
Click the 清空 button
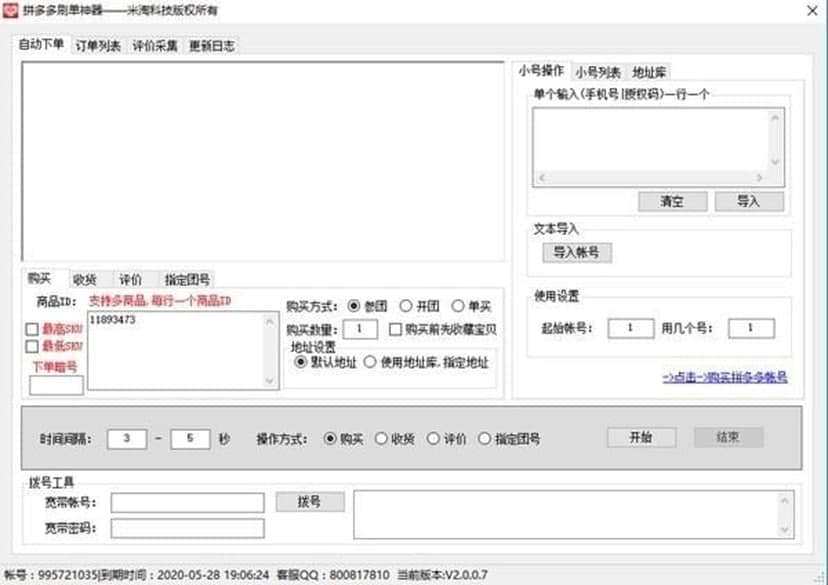pyautogui.click(x=672, y=201)
